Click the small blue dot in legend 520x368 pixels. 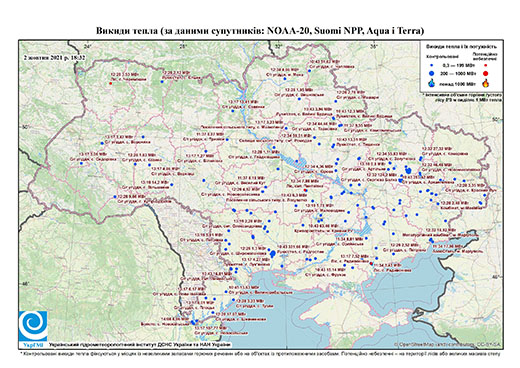(432, 66)
